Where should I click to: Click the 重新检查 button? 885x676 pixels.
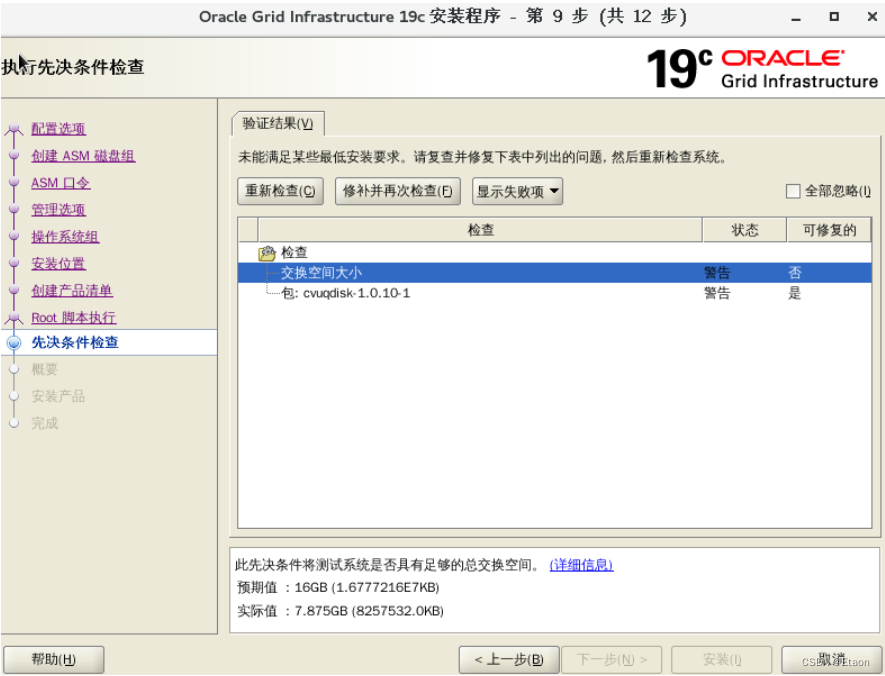tap(280, 191)
